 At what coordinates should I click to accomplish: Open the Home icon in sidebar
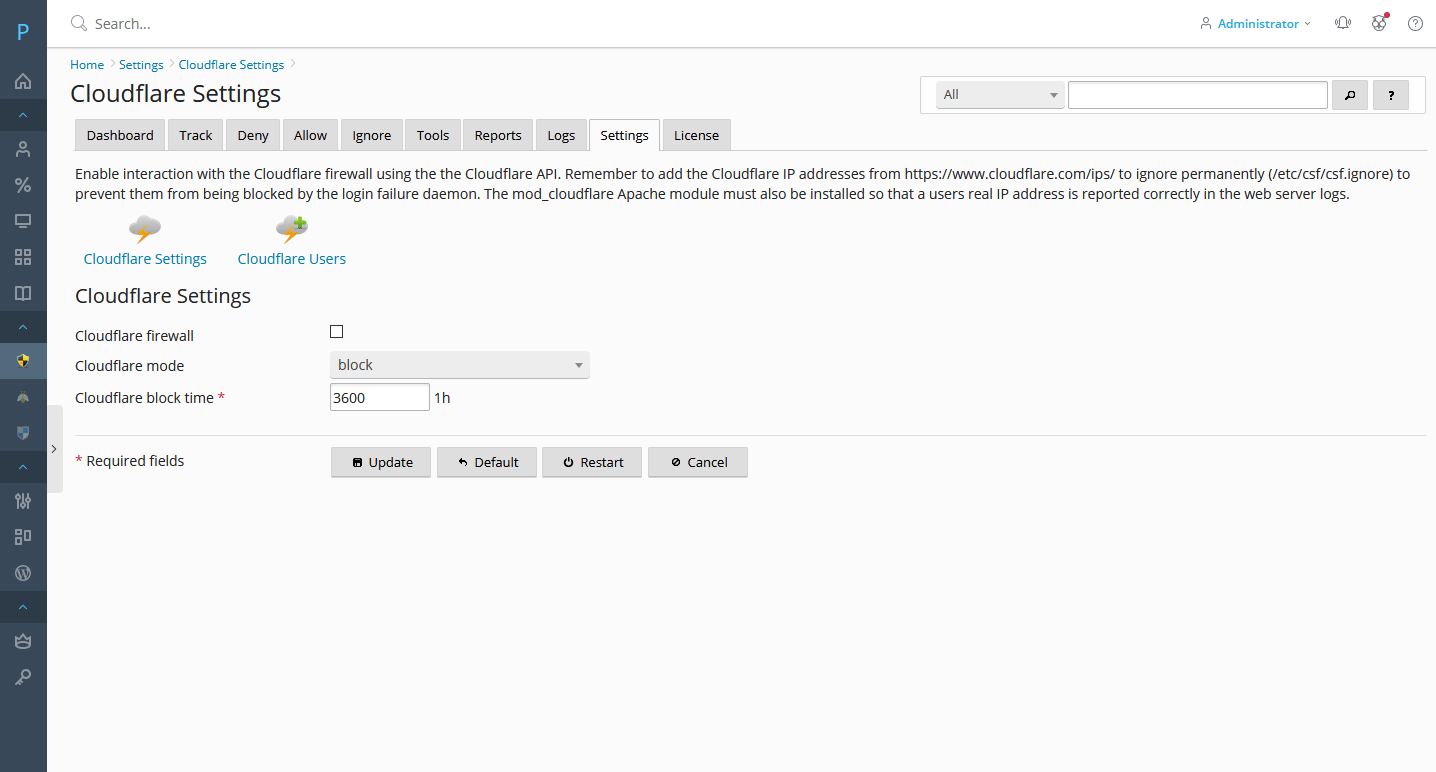(23, 81)
